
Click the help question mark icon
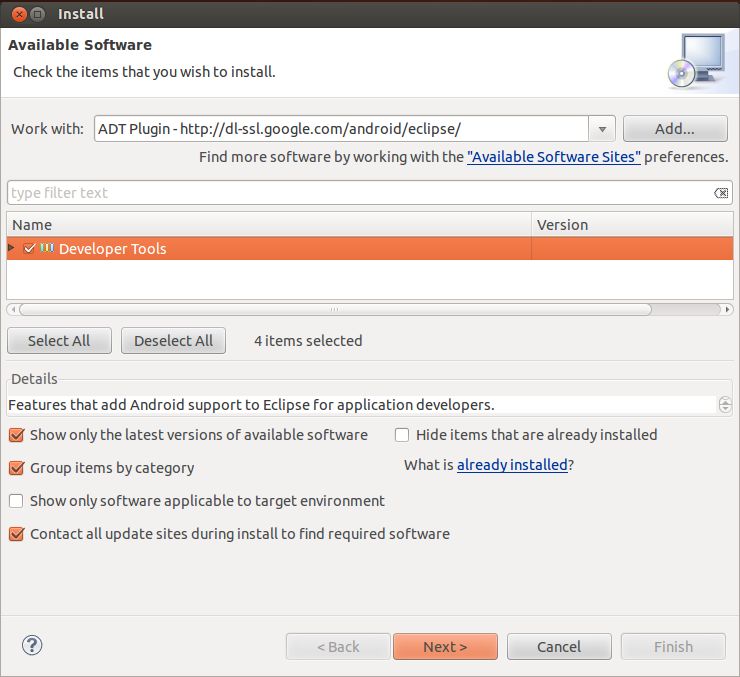tap(32, 646)
